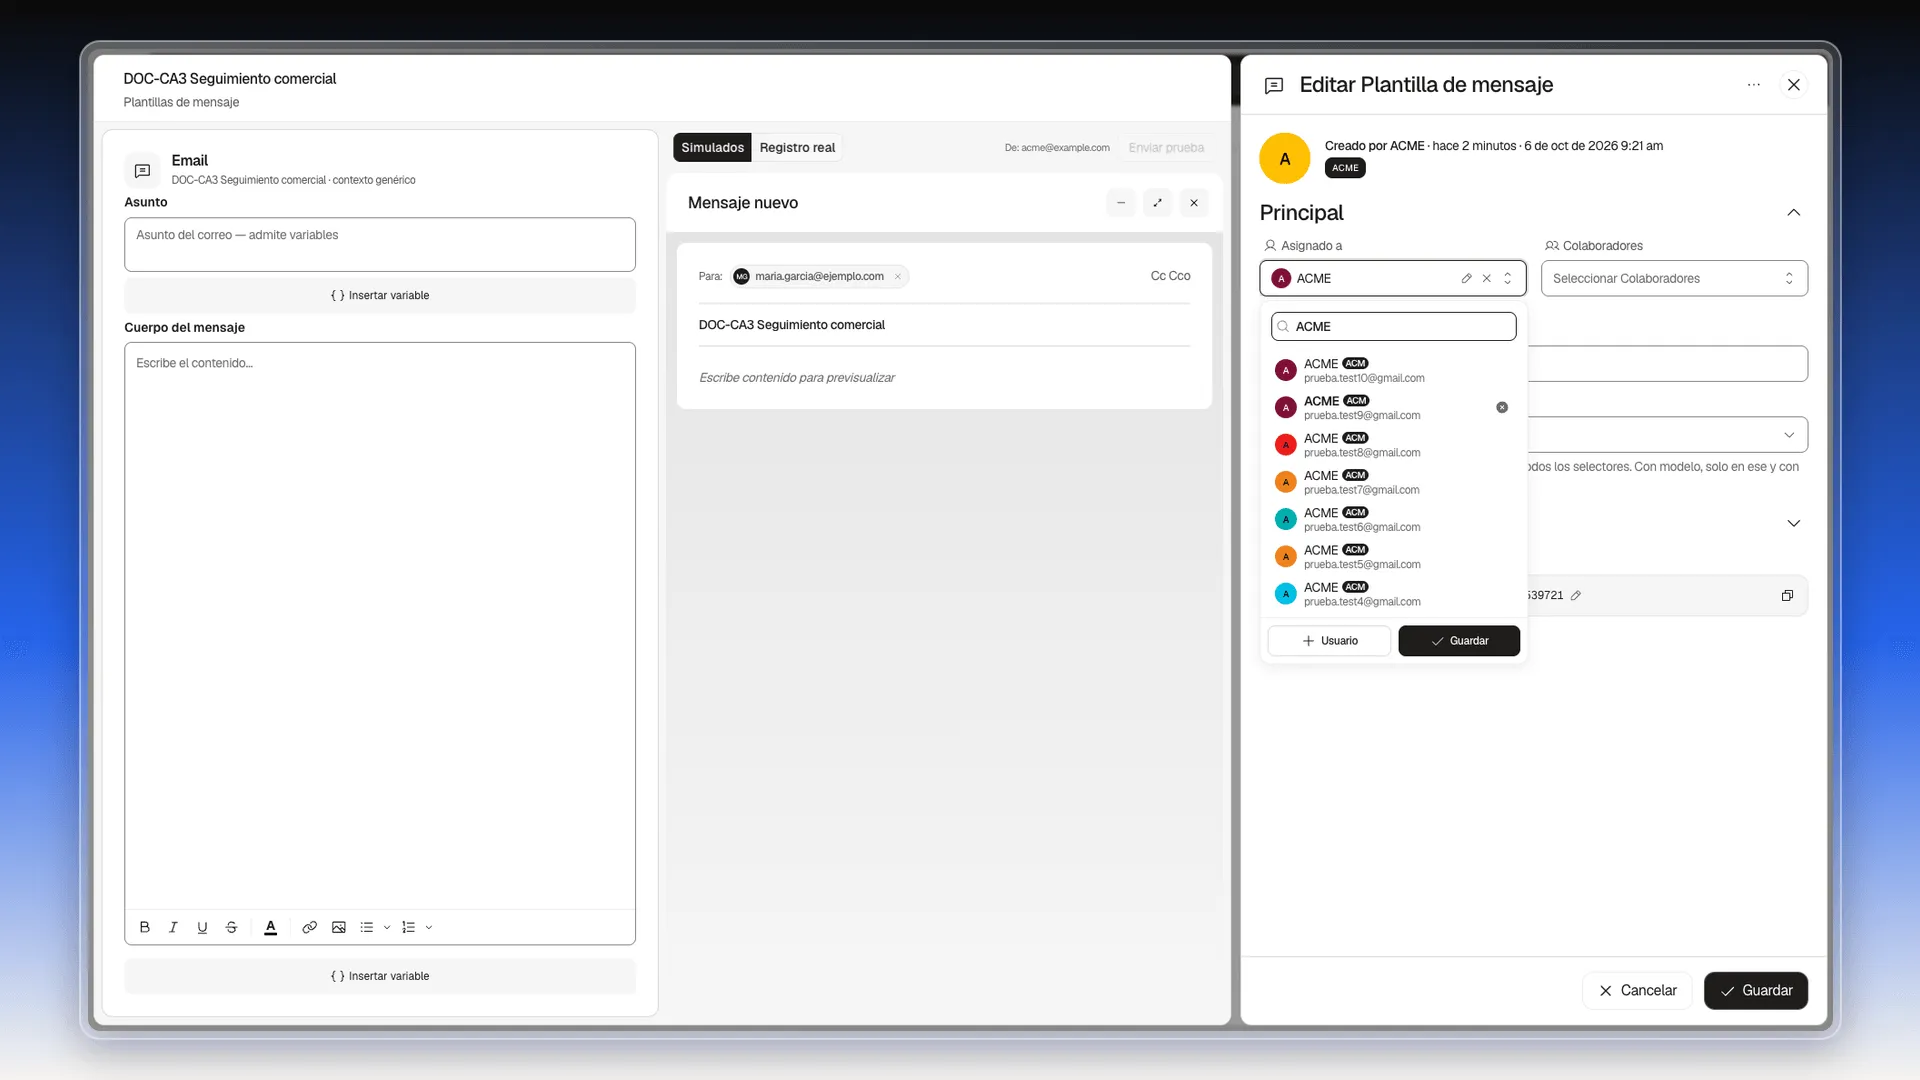The image size is (1920, 1080).
Task: Apply underline formatting in editor toolbar
Action: pos(202,927)
